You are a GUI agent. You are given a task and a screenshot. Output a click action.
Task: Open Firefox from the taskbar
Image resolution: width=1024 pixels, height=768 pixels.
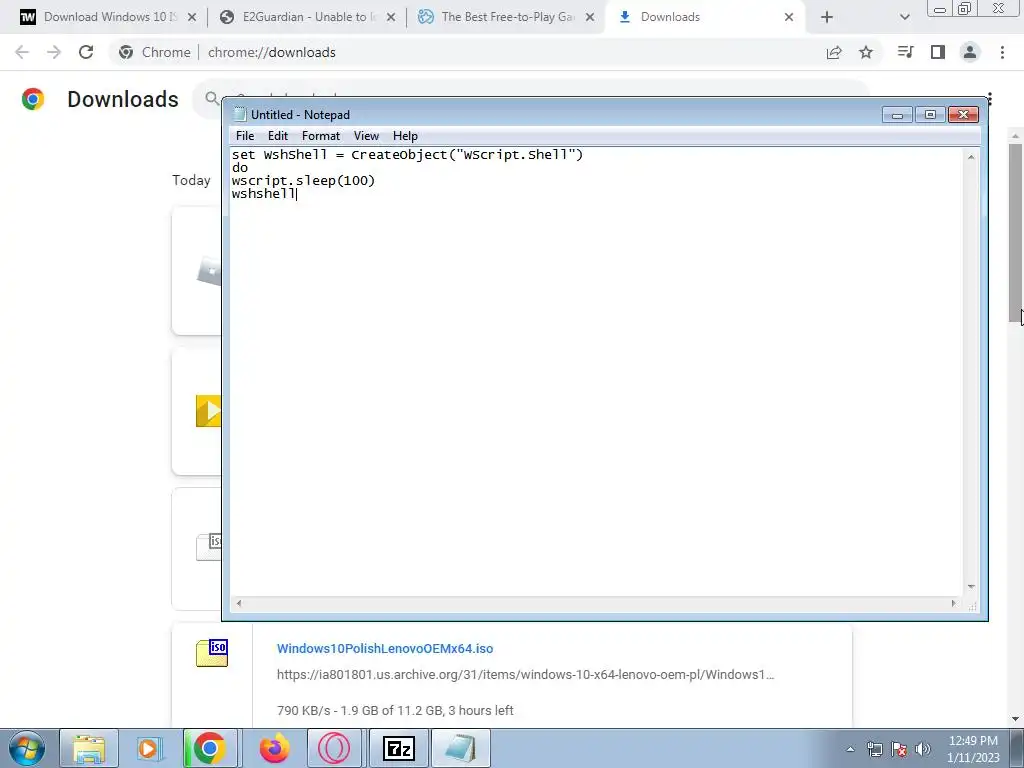(x=274, y=749)
